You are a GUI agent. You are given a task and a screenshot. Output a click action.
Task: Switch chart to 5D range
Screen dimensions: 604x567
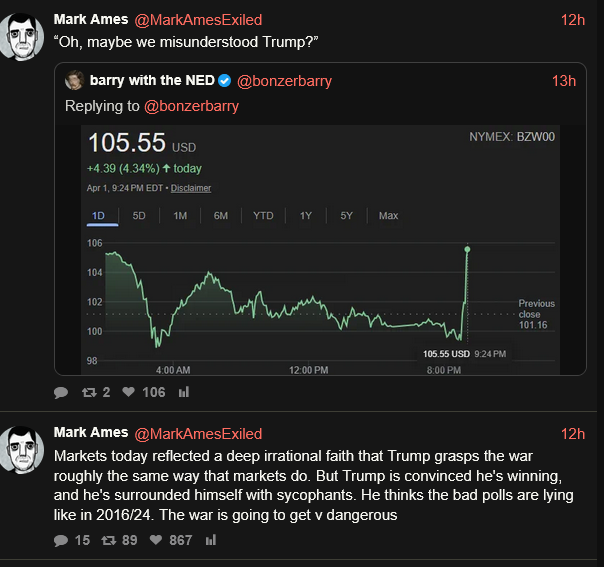coord(139,215)
